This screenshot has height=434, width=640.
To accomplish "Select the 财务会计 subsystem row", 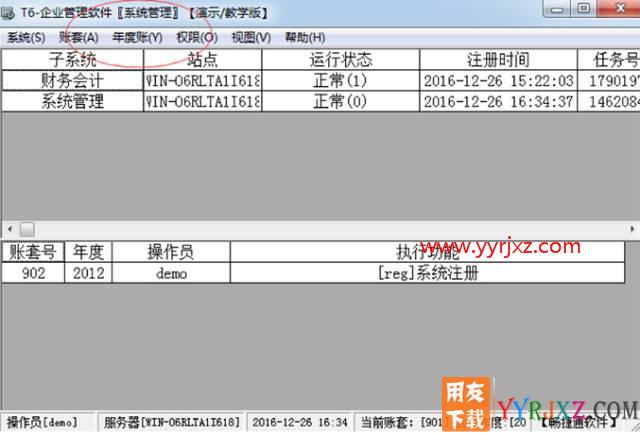I will point(72,80).
